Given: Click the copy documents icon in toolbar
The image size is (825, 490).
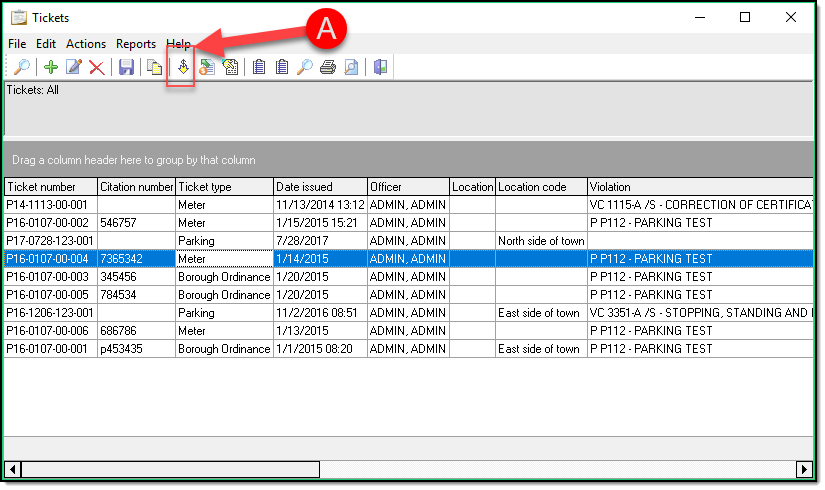Looking at the screenshot, I should point(154,67).
